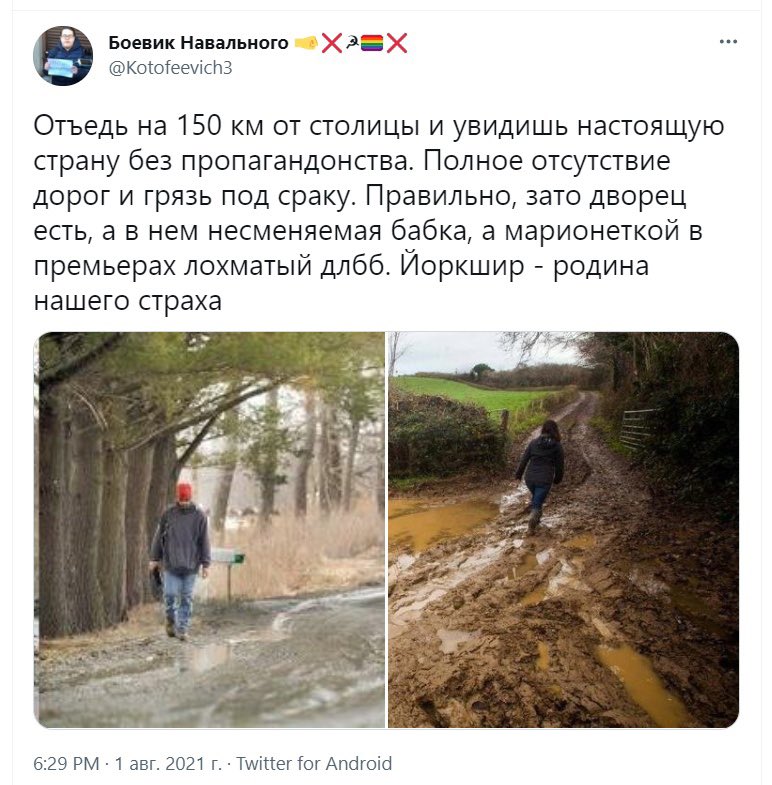Open the 6:29 PM timestamp link
The height and width of the screenshot is (785, 772).
pyautogui.click(x=66, y=763)
